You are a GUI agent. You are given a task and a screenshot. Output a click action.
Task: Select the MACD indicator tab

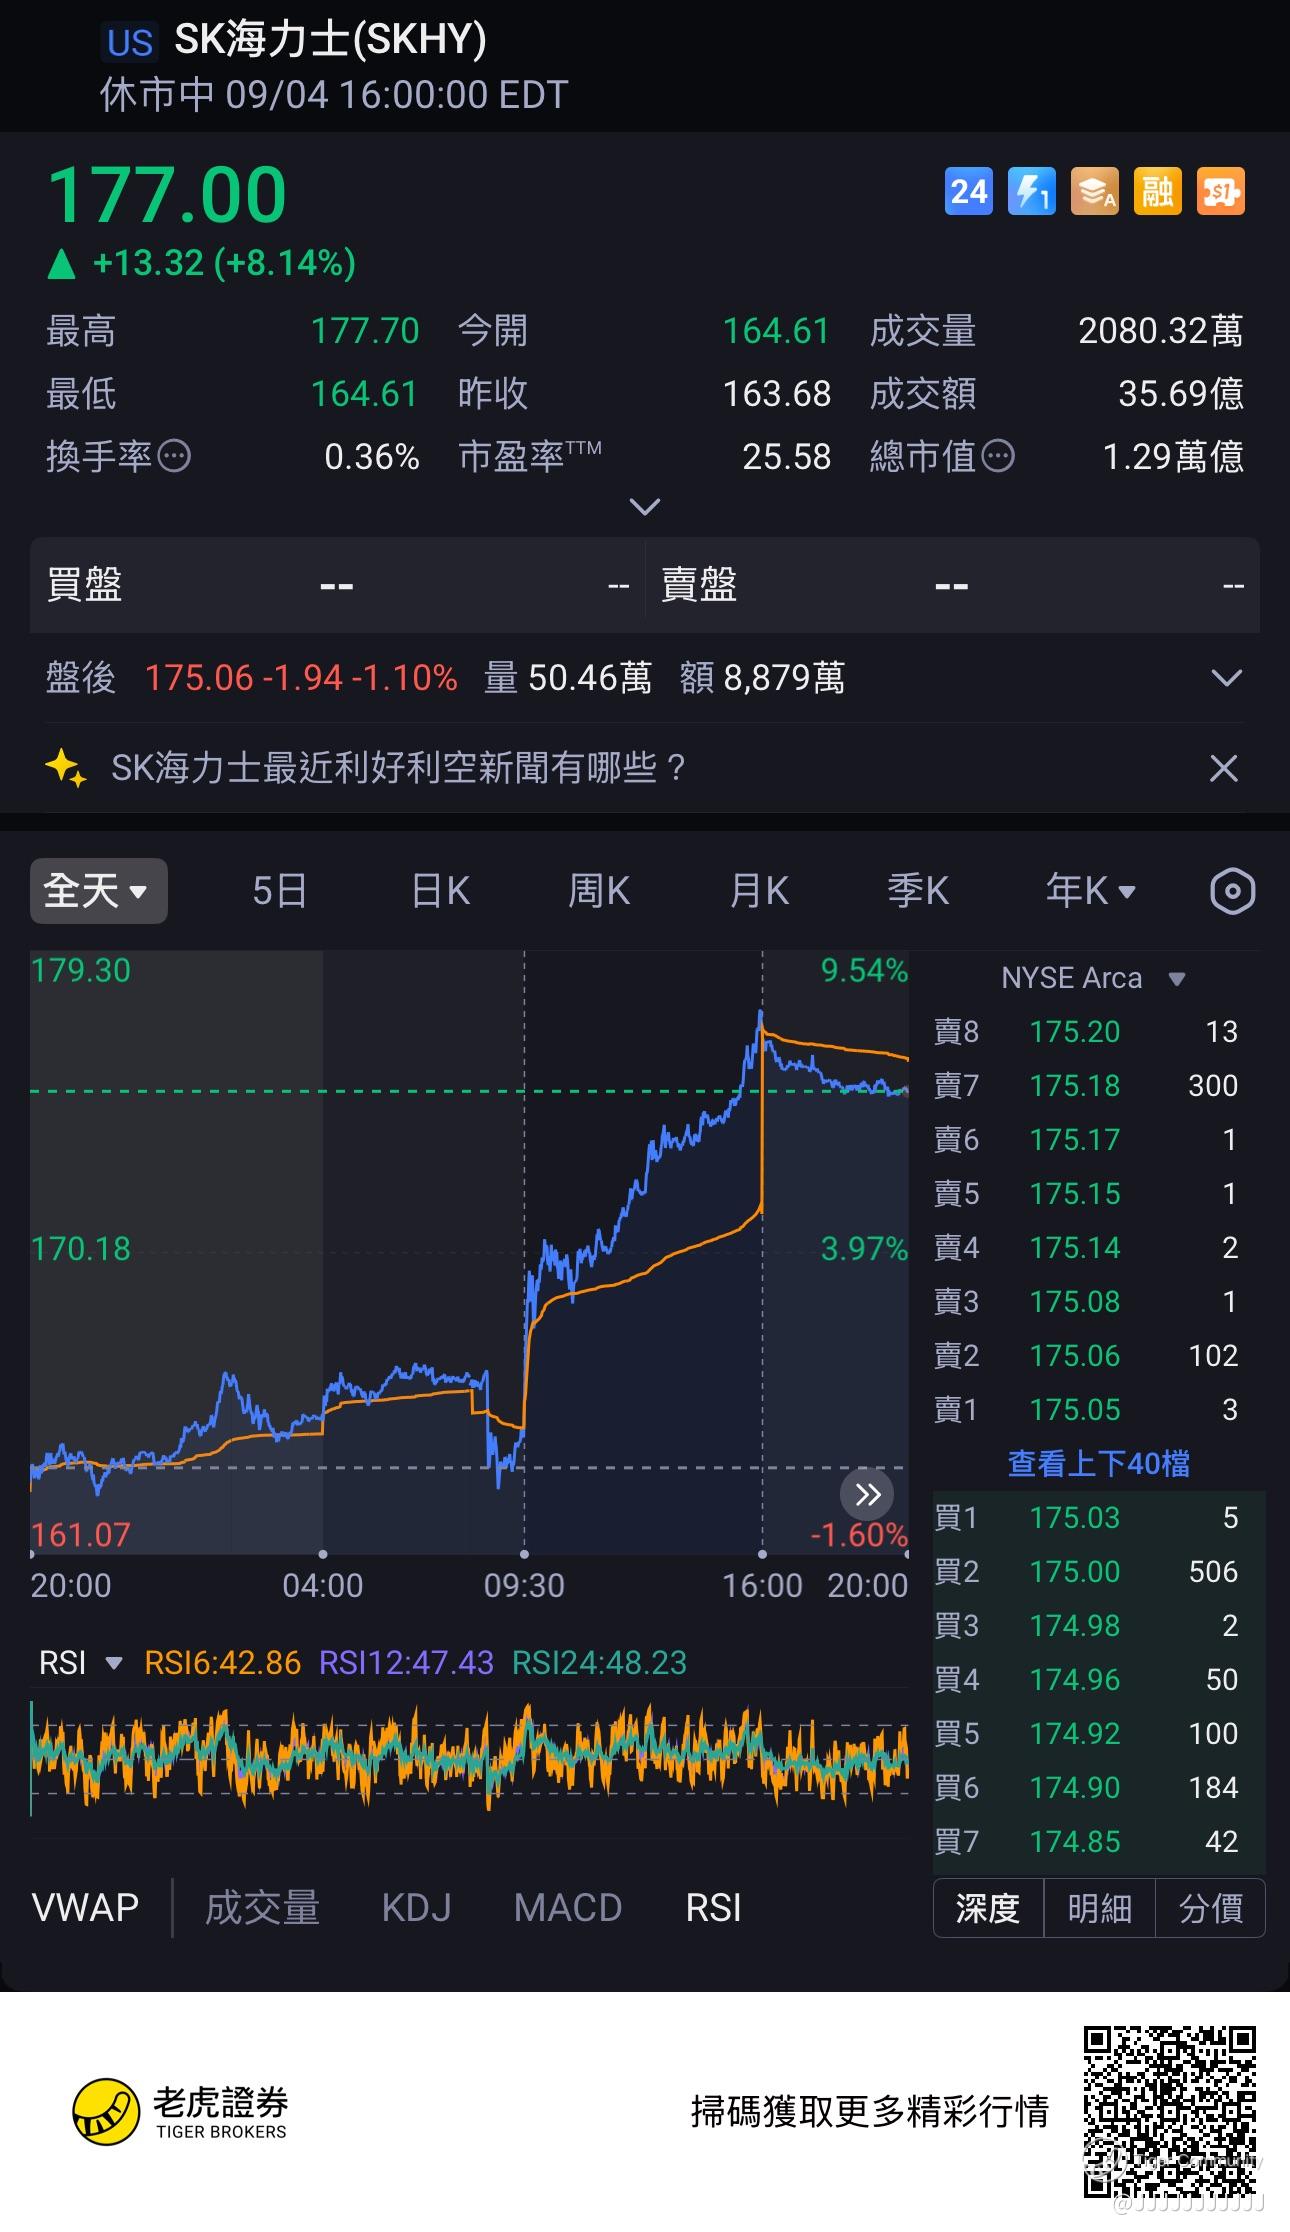[567, 1908]
